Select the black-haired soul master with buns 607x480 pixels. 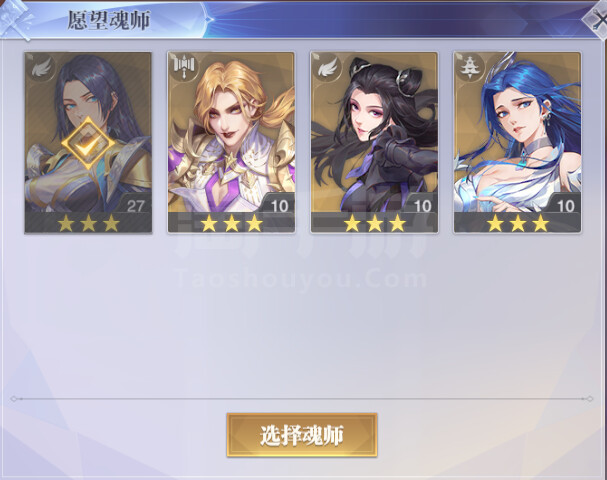pyautogui.click(x=374, y=142)
